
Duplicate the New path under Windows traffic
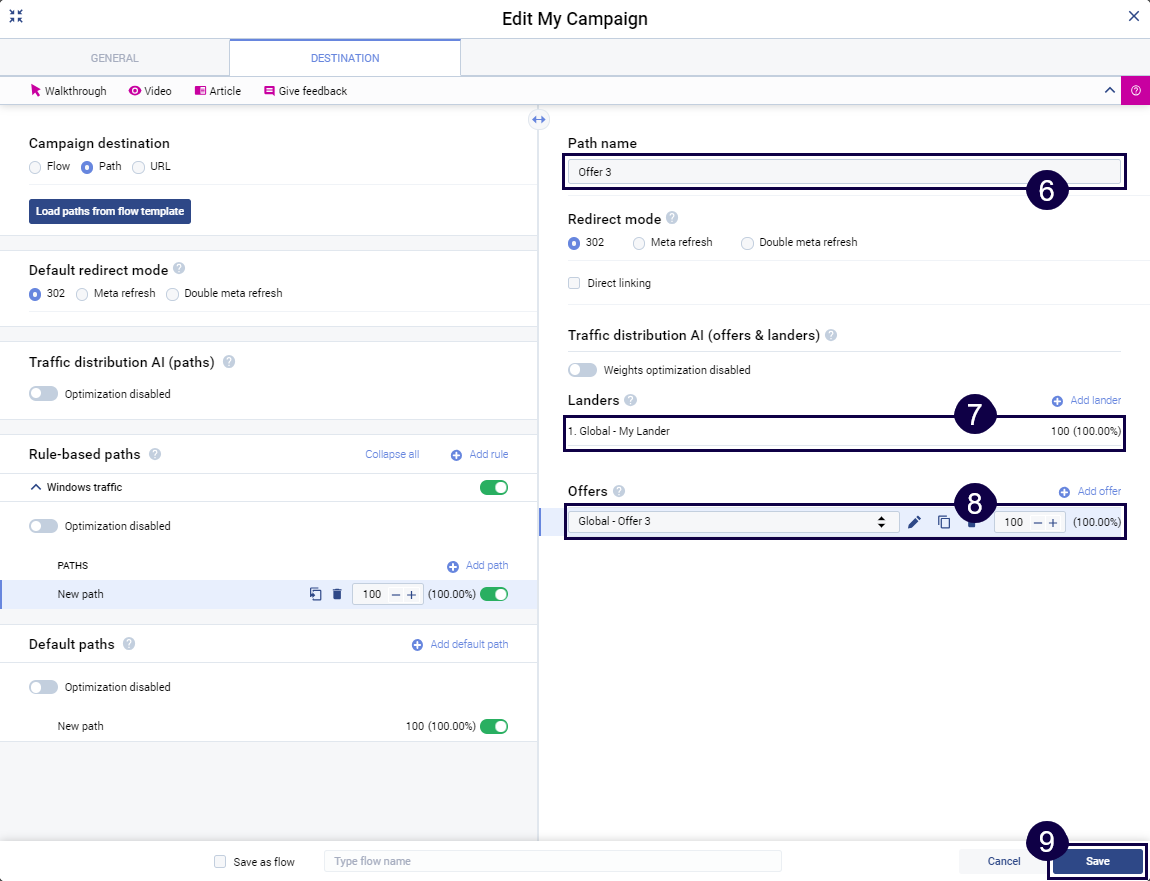point(315,594)
